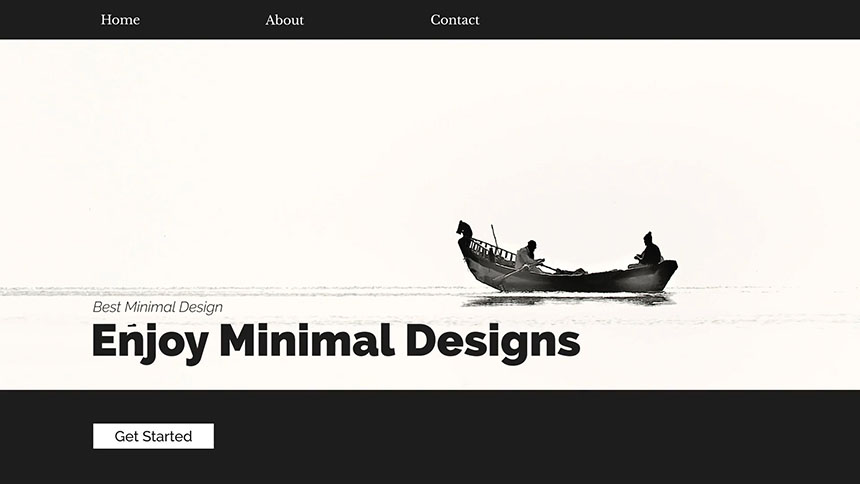
Task: Select the 'Enjoy Minimal Designs' headline text
Action: pyautogui.click(x=336, y=342)
